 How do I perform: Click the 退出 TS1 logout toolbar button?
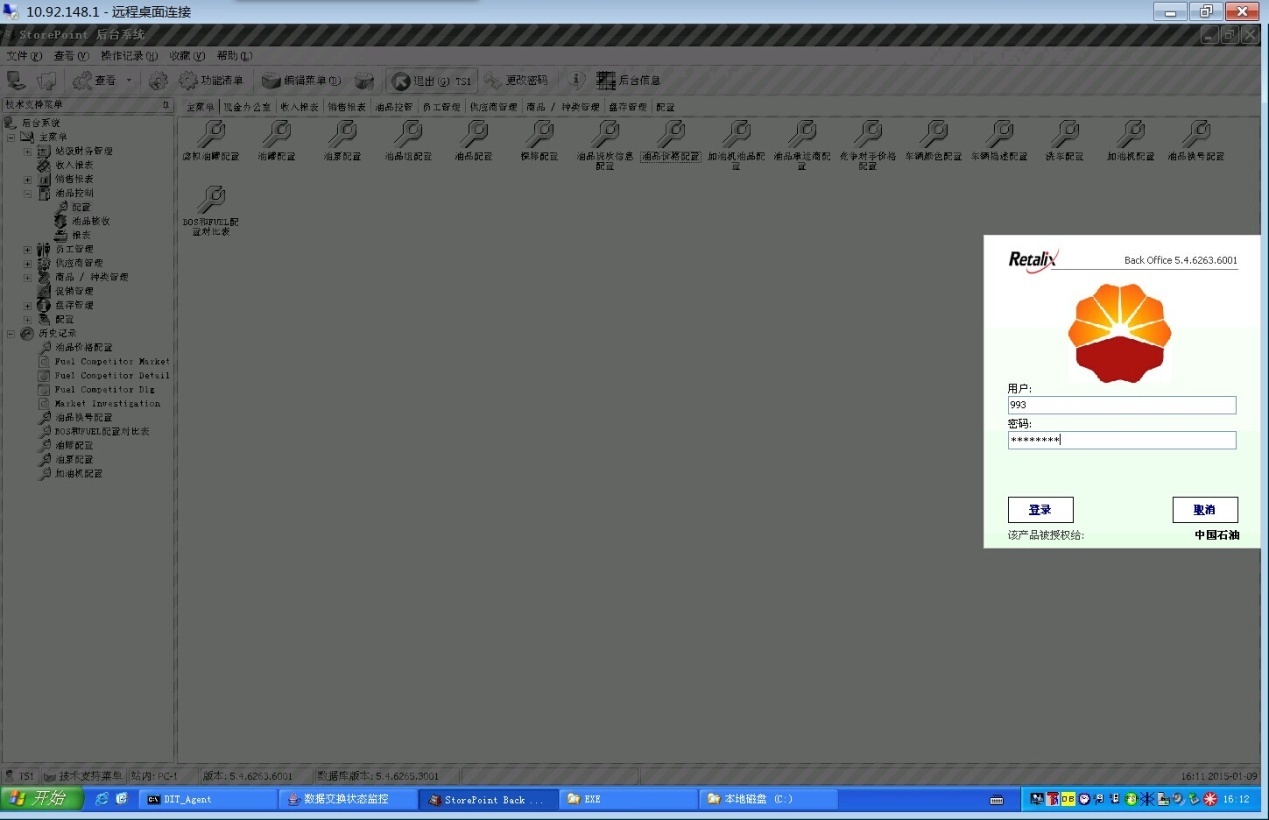[432, 80]
